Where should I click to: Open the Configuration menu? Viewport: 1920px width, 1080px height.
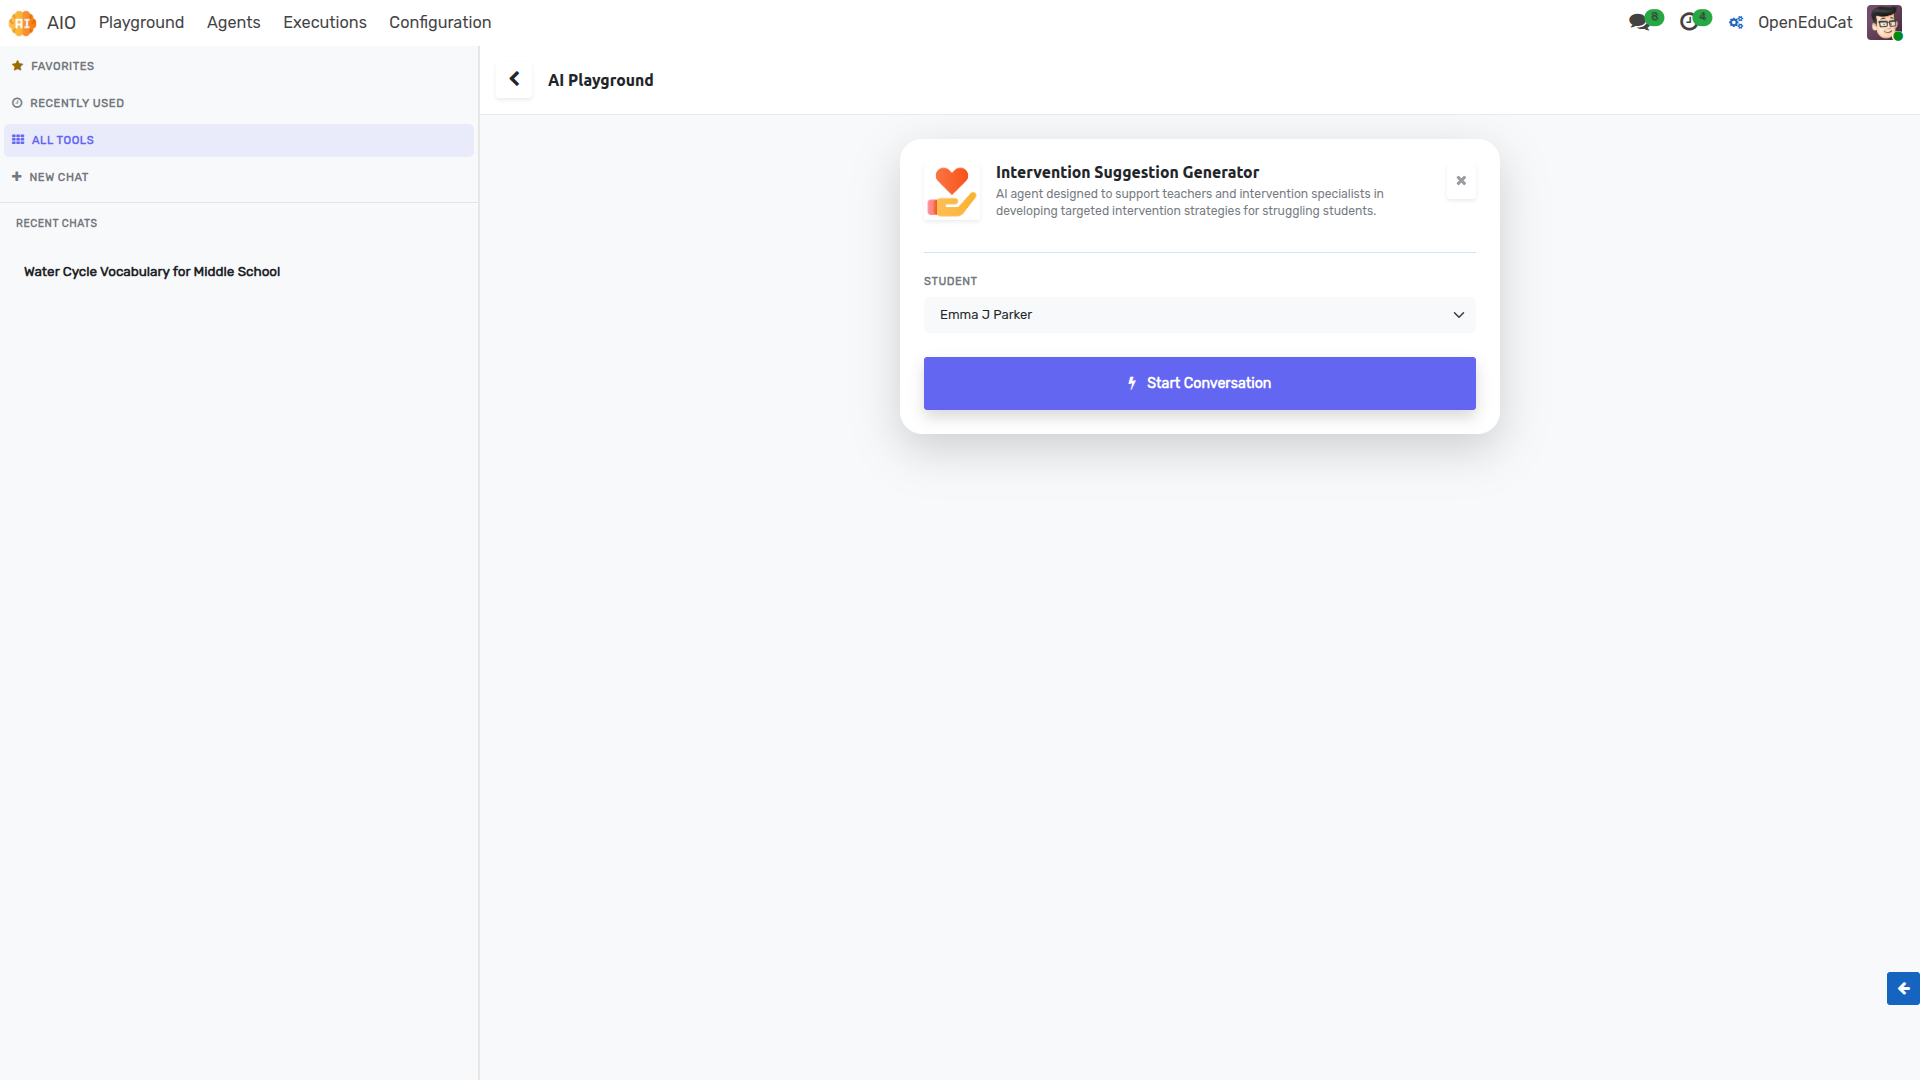tap(440, 22)
